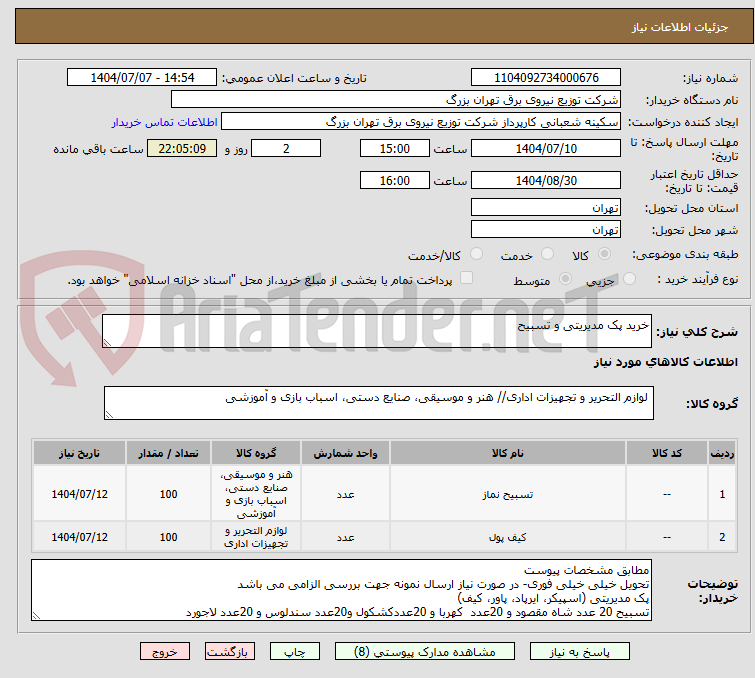The image size is (755, 678).
Task: Click the 'تعداد / مقدار' column header
Action: click(x=169, y=453)
